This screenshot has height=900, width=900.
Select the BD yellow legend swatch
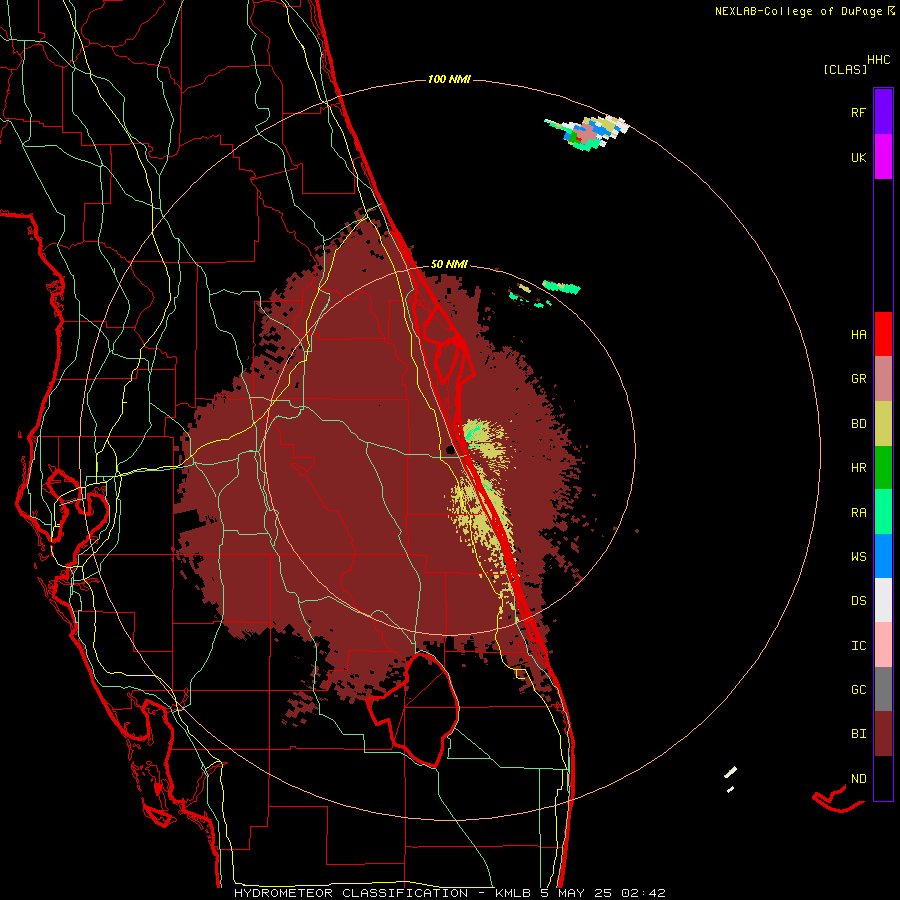click(883, 424)
